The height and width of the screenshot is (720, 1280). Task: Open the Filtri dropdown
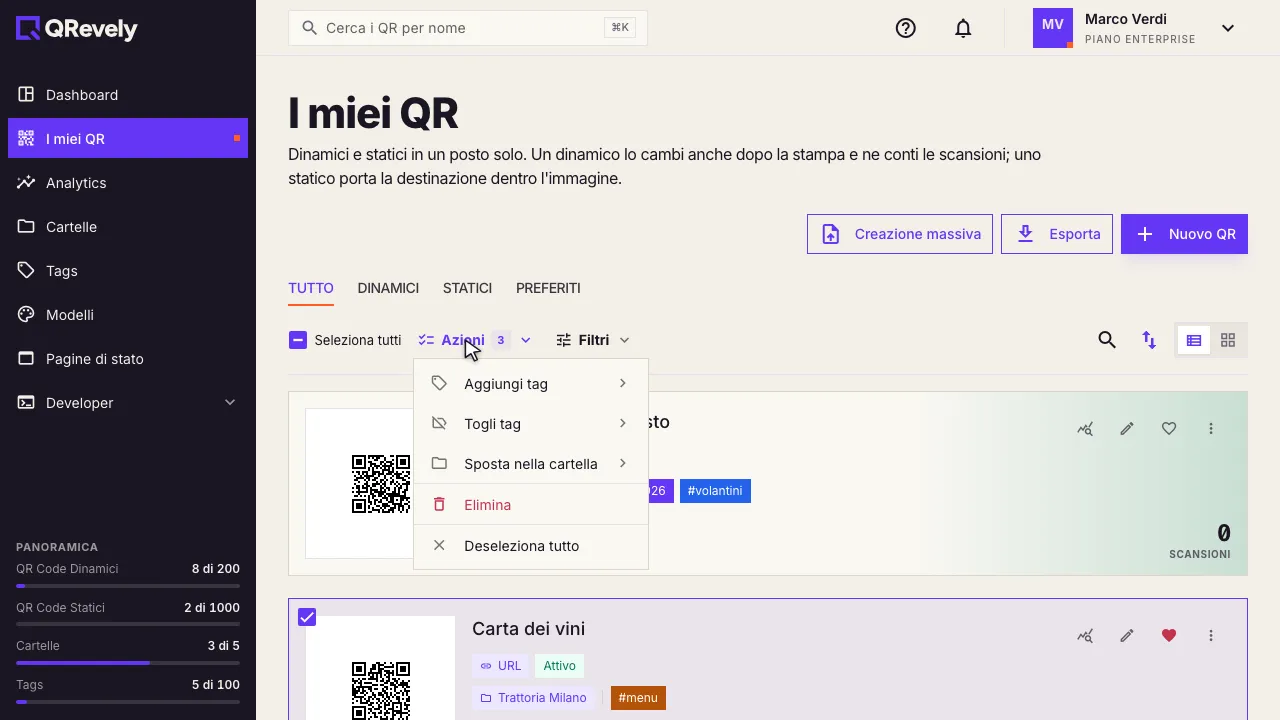(x=593, y=340)
